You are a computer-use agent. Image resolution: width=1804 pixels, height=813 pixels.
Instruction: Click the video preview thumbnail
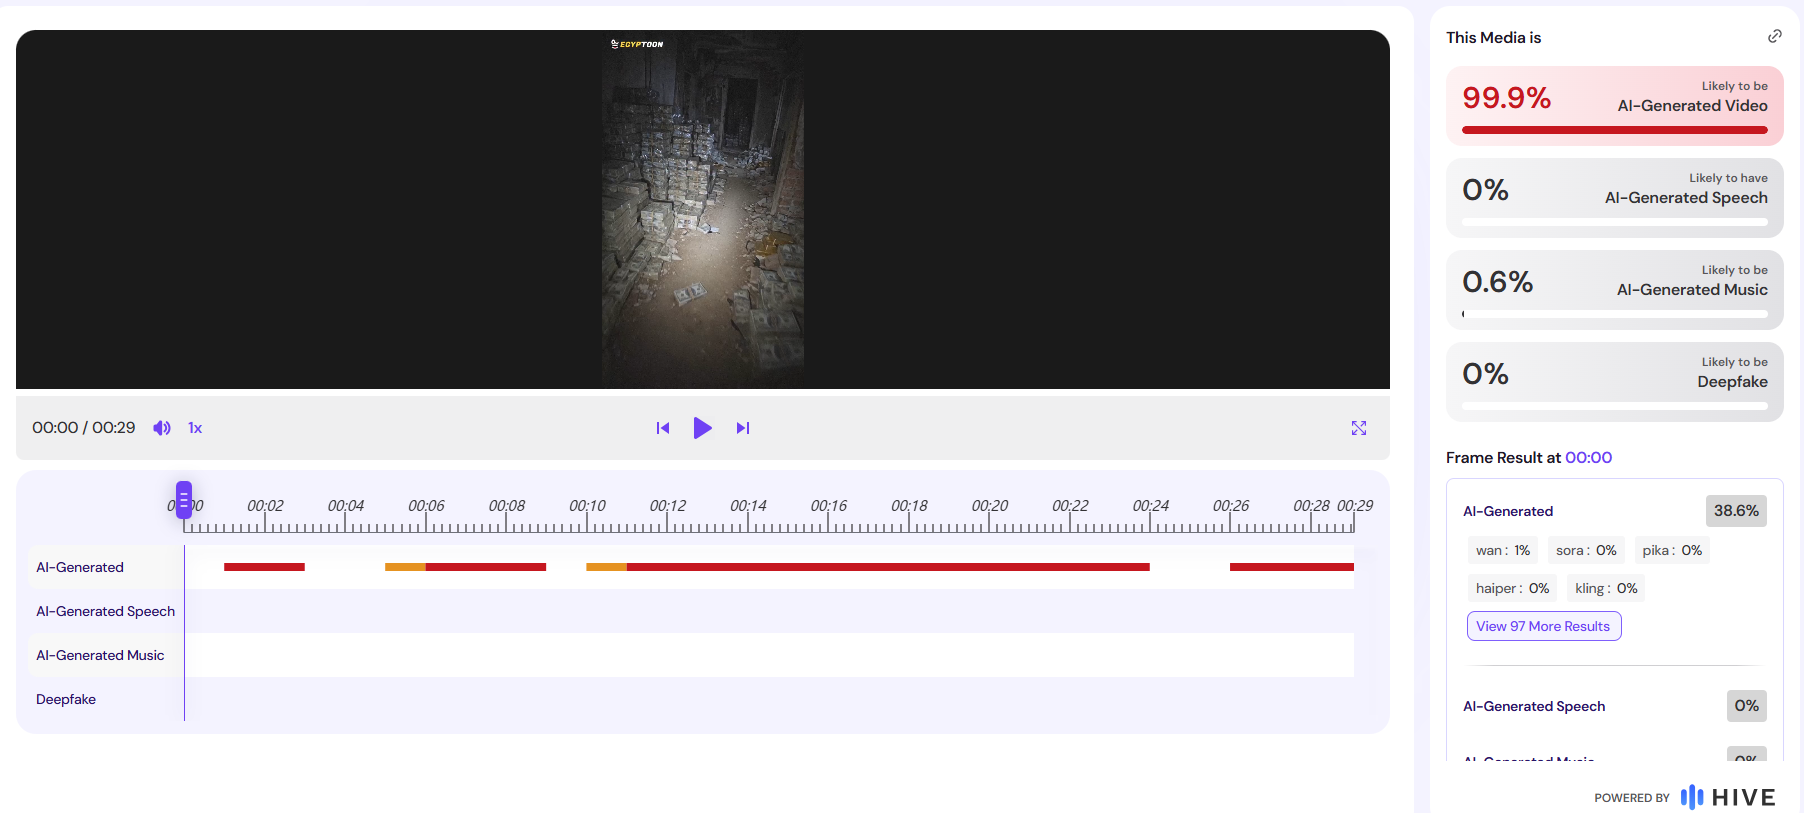tap(703, 209)
